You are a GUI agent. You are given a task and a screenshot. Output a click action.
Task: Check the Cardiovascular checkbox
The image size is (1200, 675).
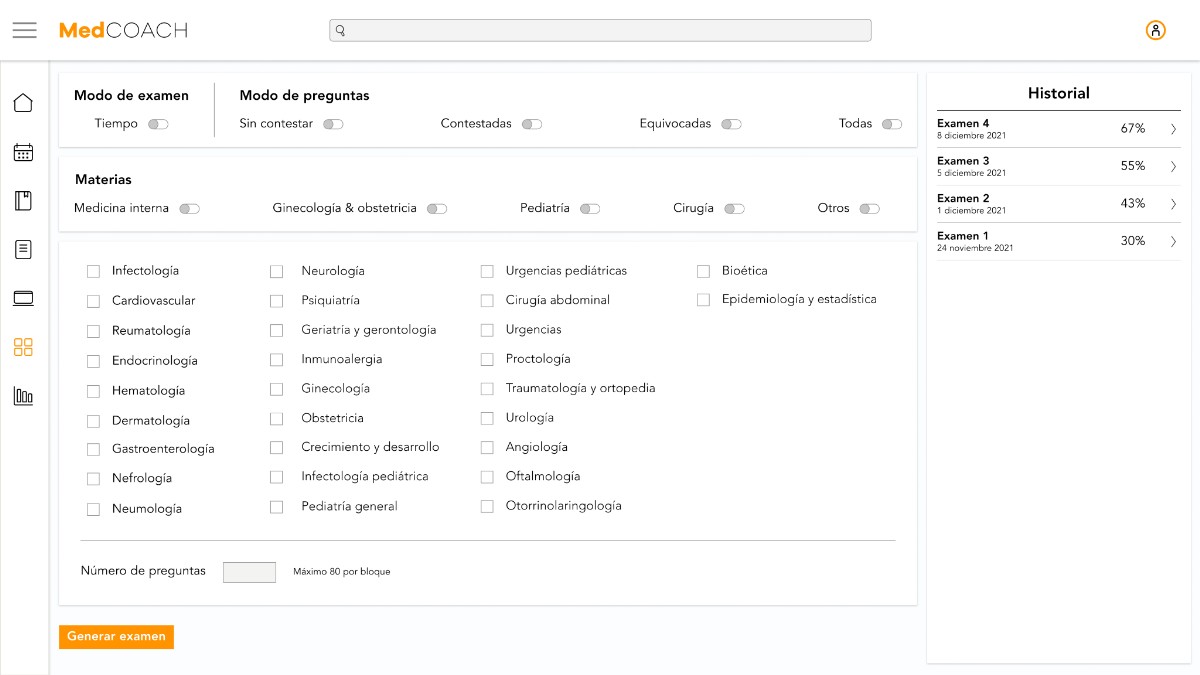tap(94, 301)
